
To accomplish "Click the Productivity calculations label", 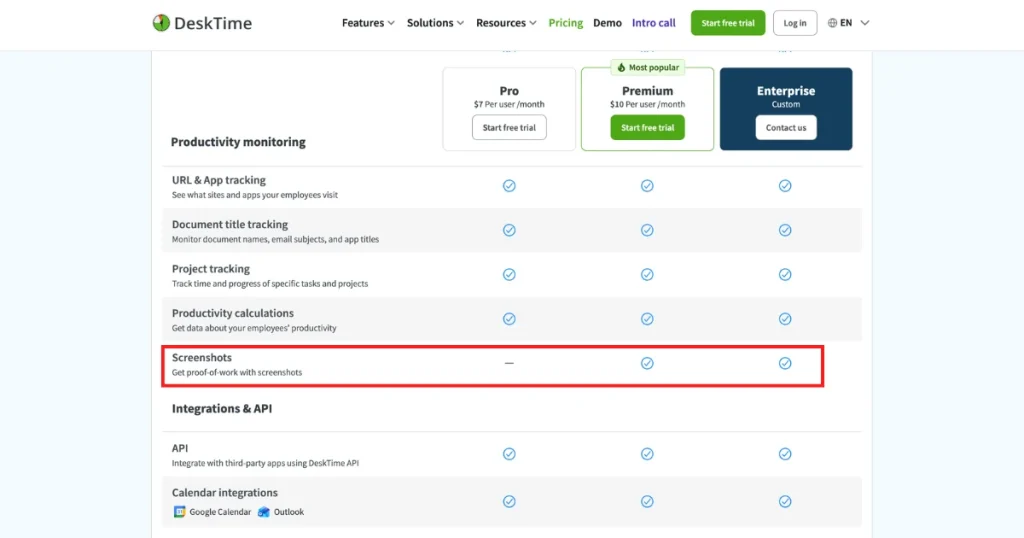I will [233, 313].
